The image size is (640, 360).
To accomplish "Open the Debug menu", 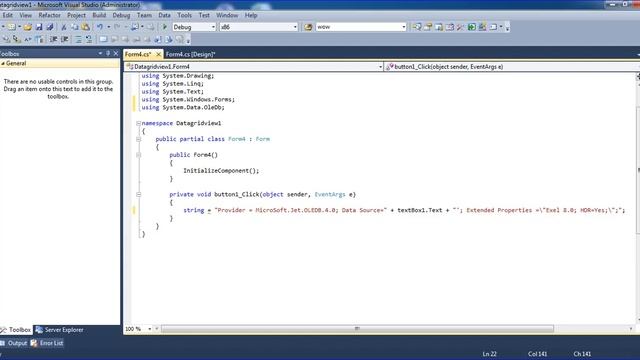I will point(121,15).
